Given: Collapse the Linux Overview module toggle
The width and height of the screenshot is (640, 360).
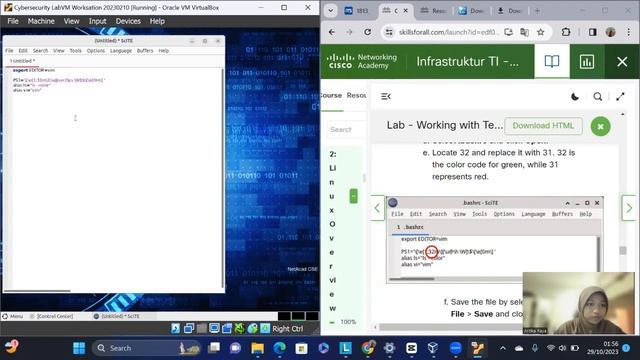Looking at the screenshot, I should (353, 196).
